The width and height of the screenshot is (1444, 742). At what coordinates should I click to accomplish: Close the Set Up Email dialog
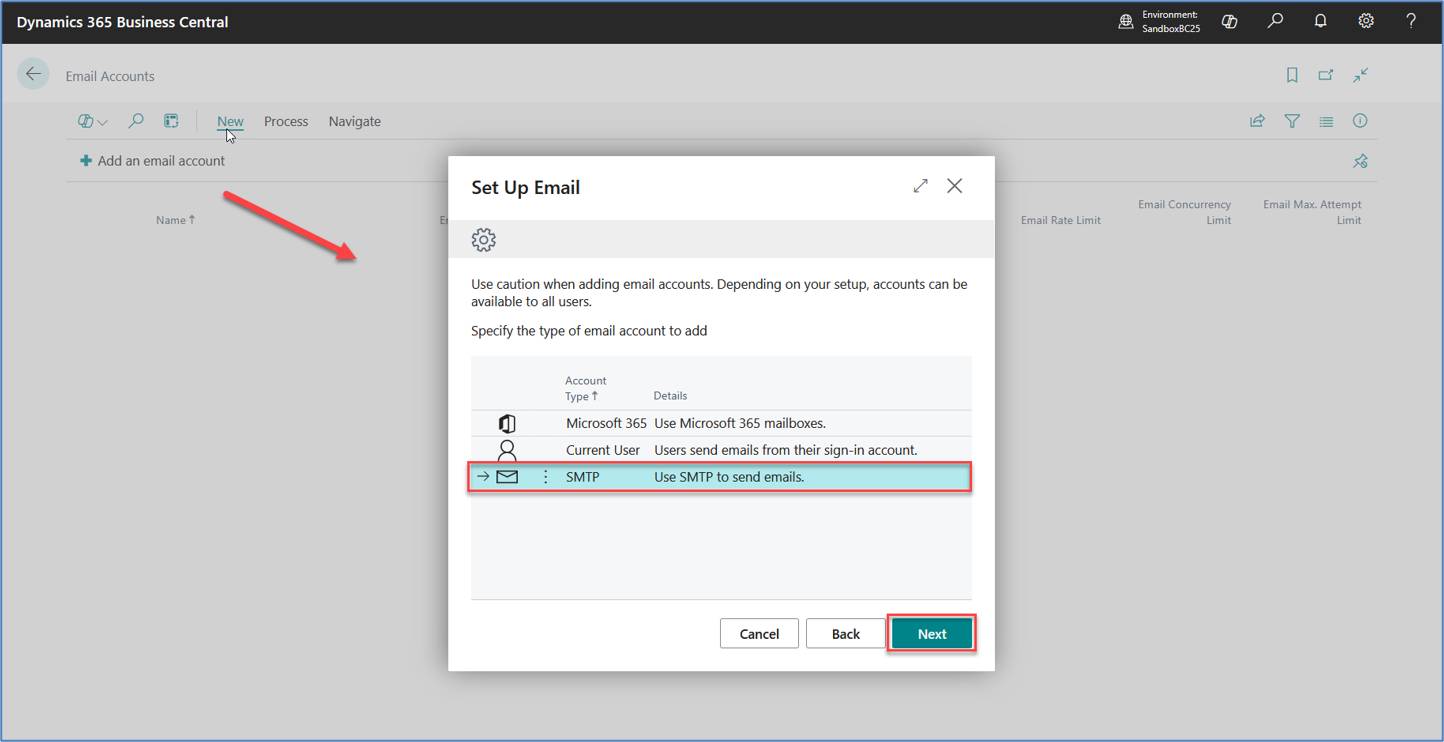[x=955, y=186]
